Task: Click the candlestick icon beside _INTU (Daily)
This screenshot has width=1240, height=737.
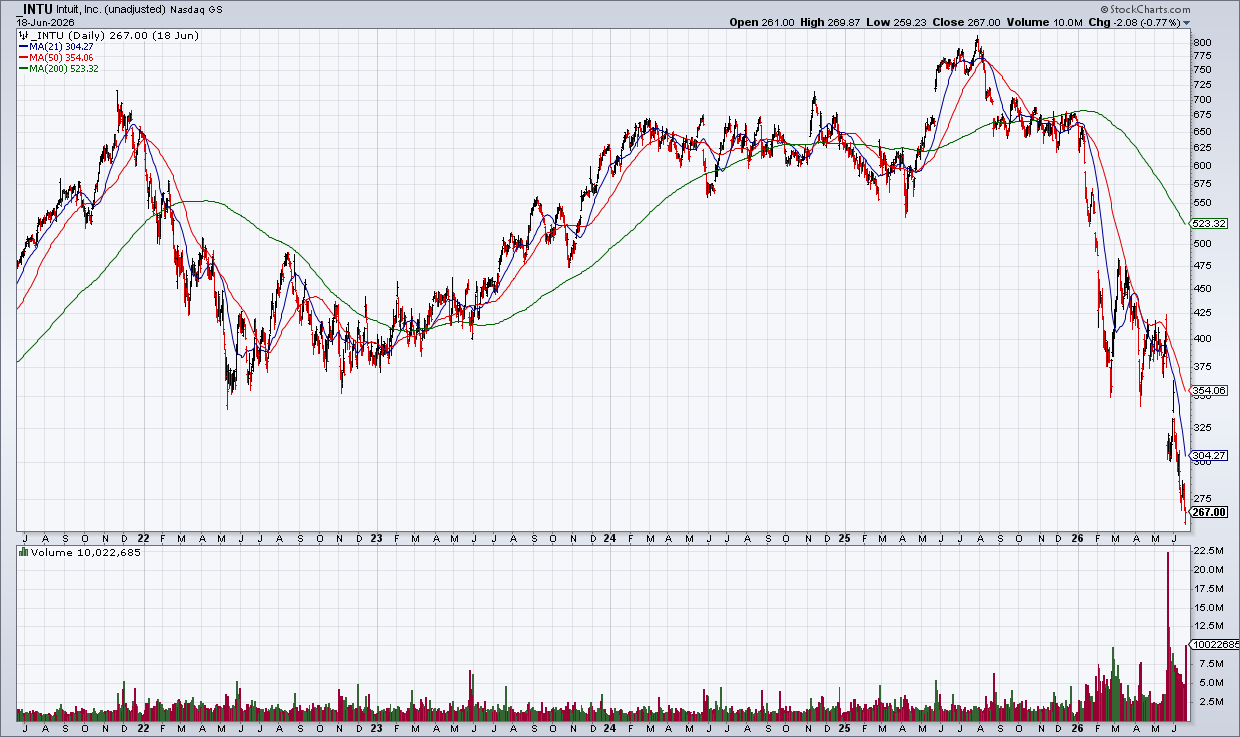Action: point(23,34)
